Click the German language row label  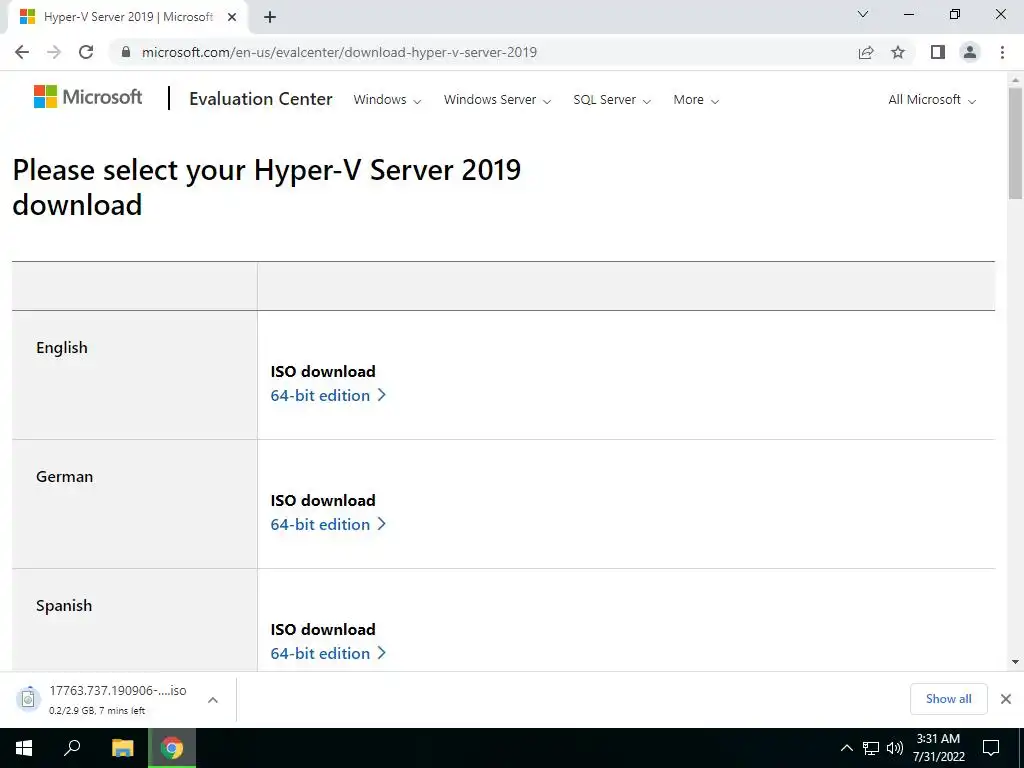pyautogui.click(x=65, y=477)
